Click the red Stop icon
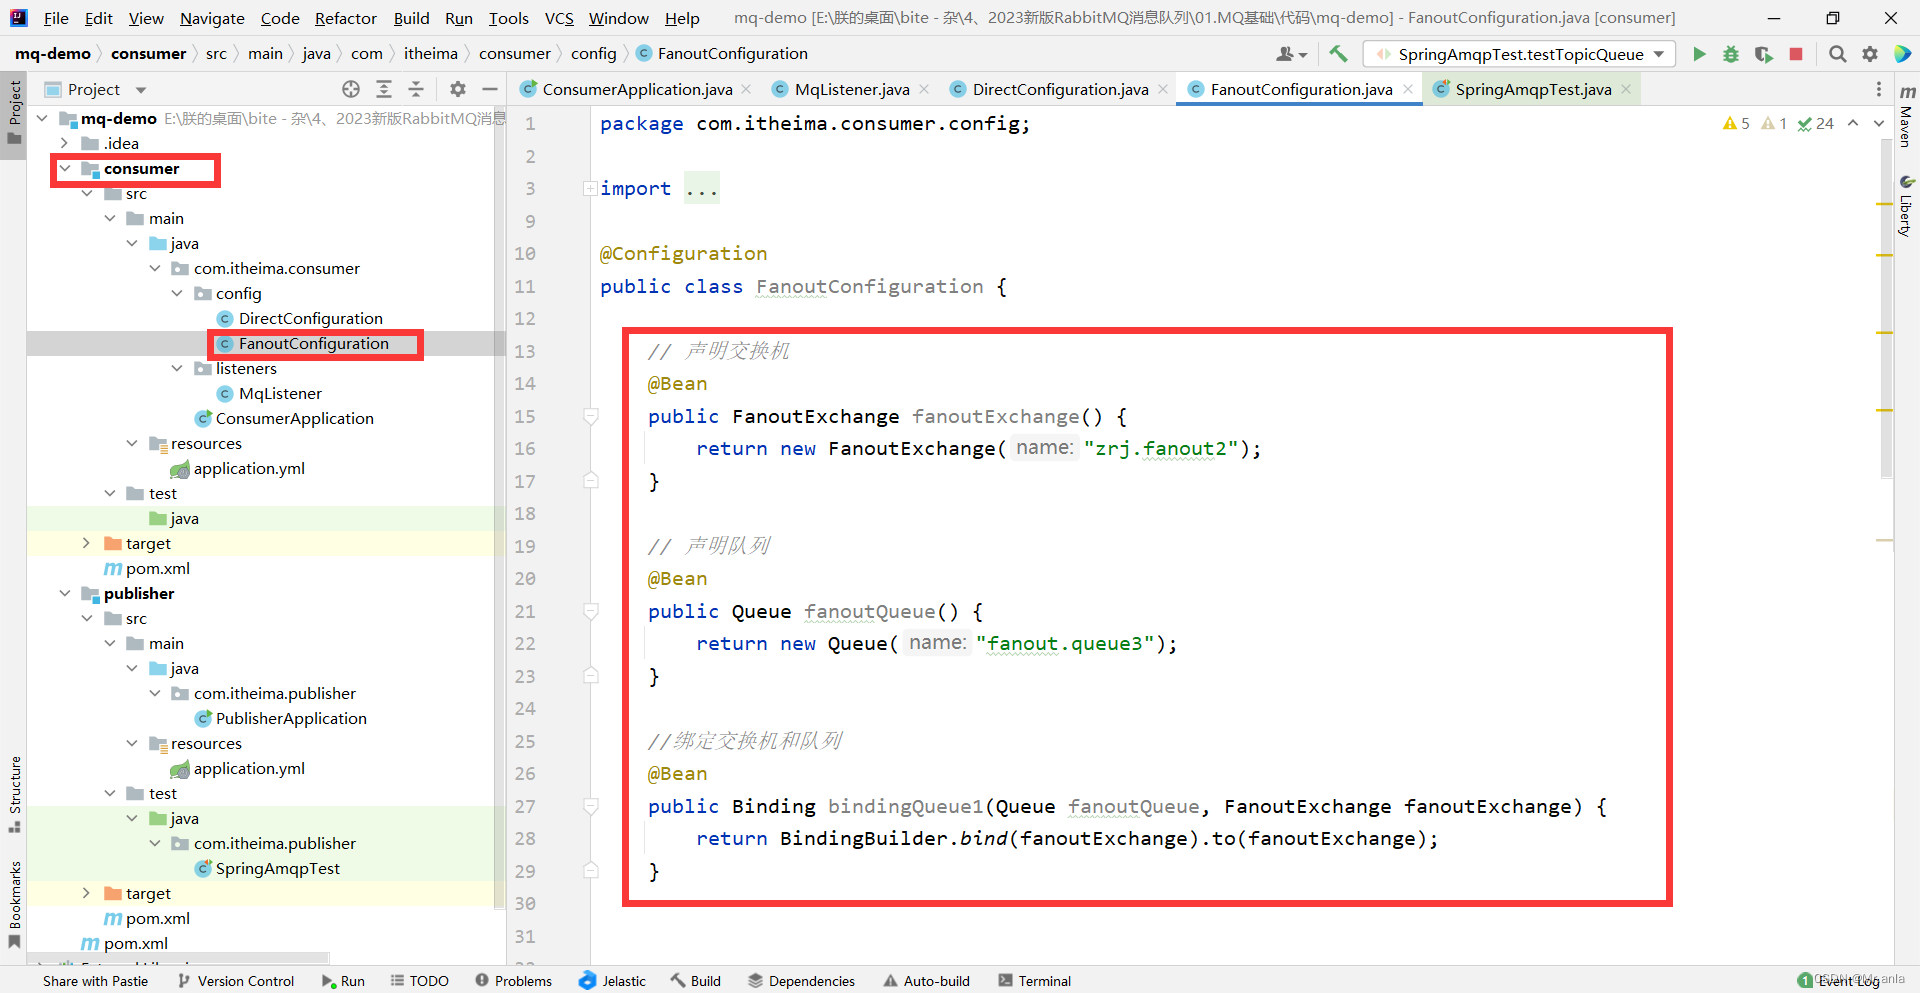Viewport: 1920px width, 993px height. pyautogui.click(x=1796, y=54)
